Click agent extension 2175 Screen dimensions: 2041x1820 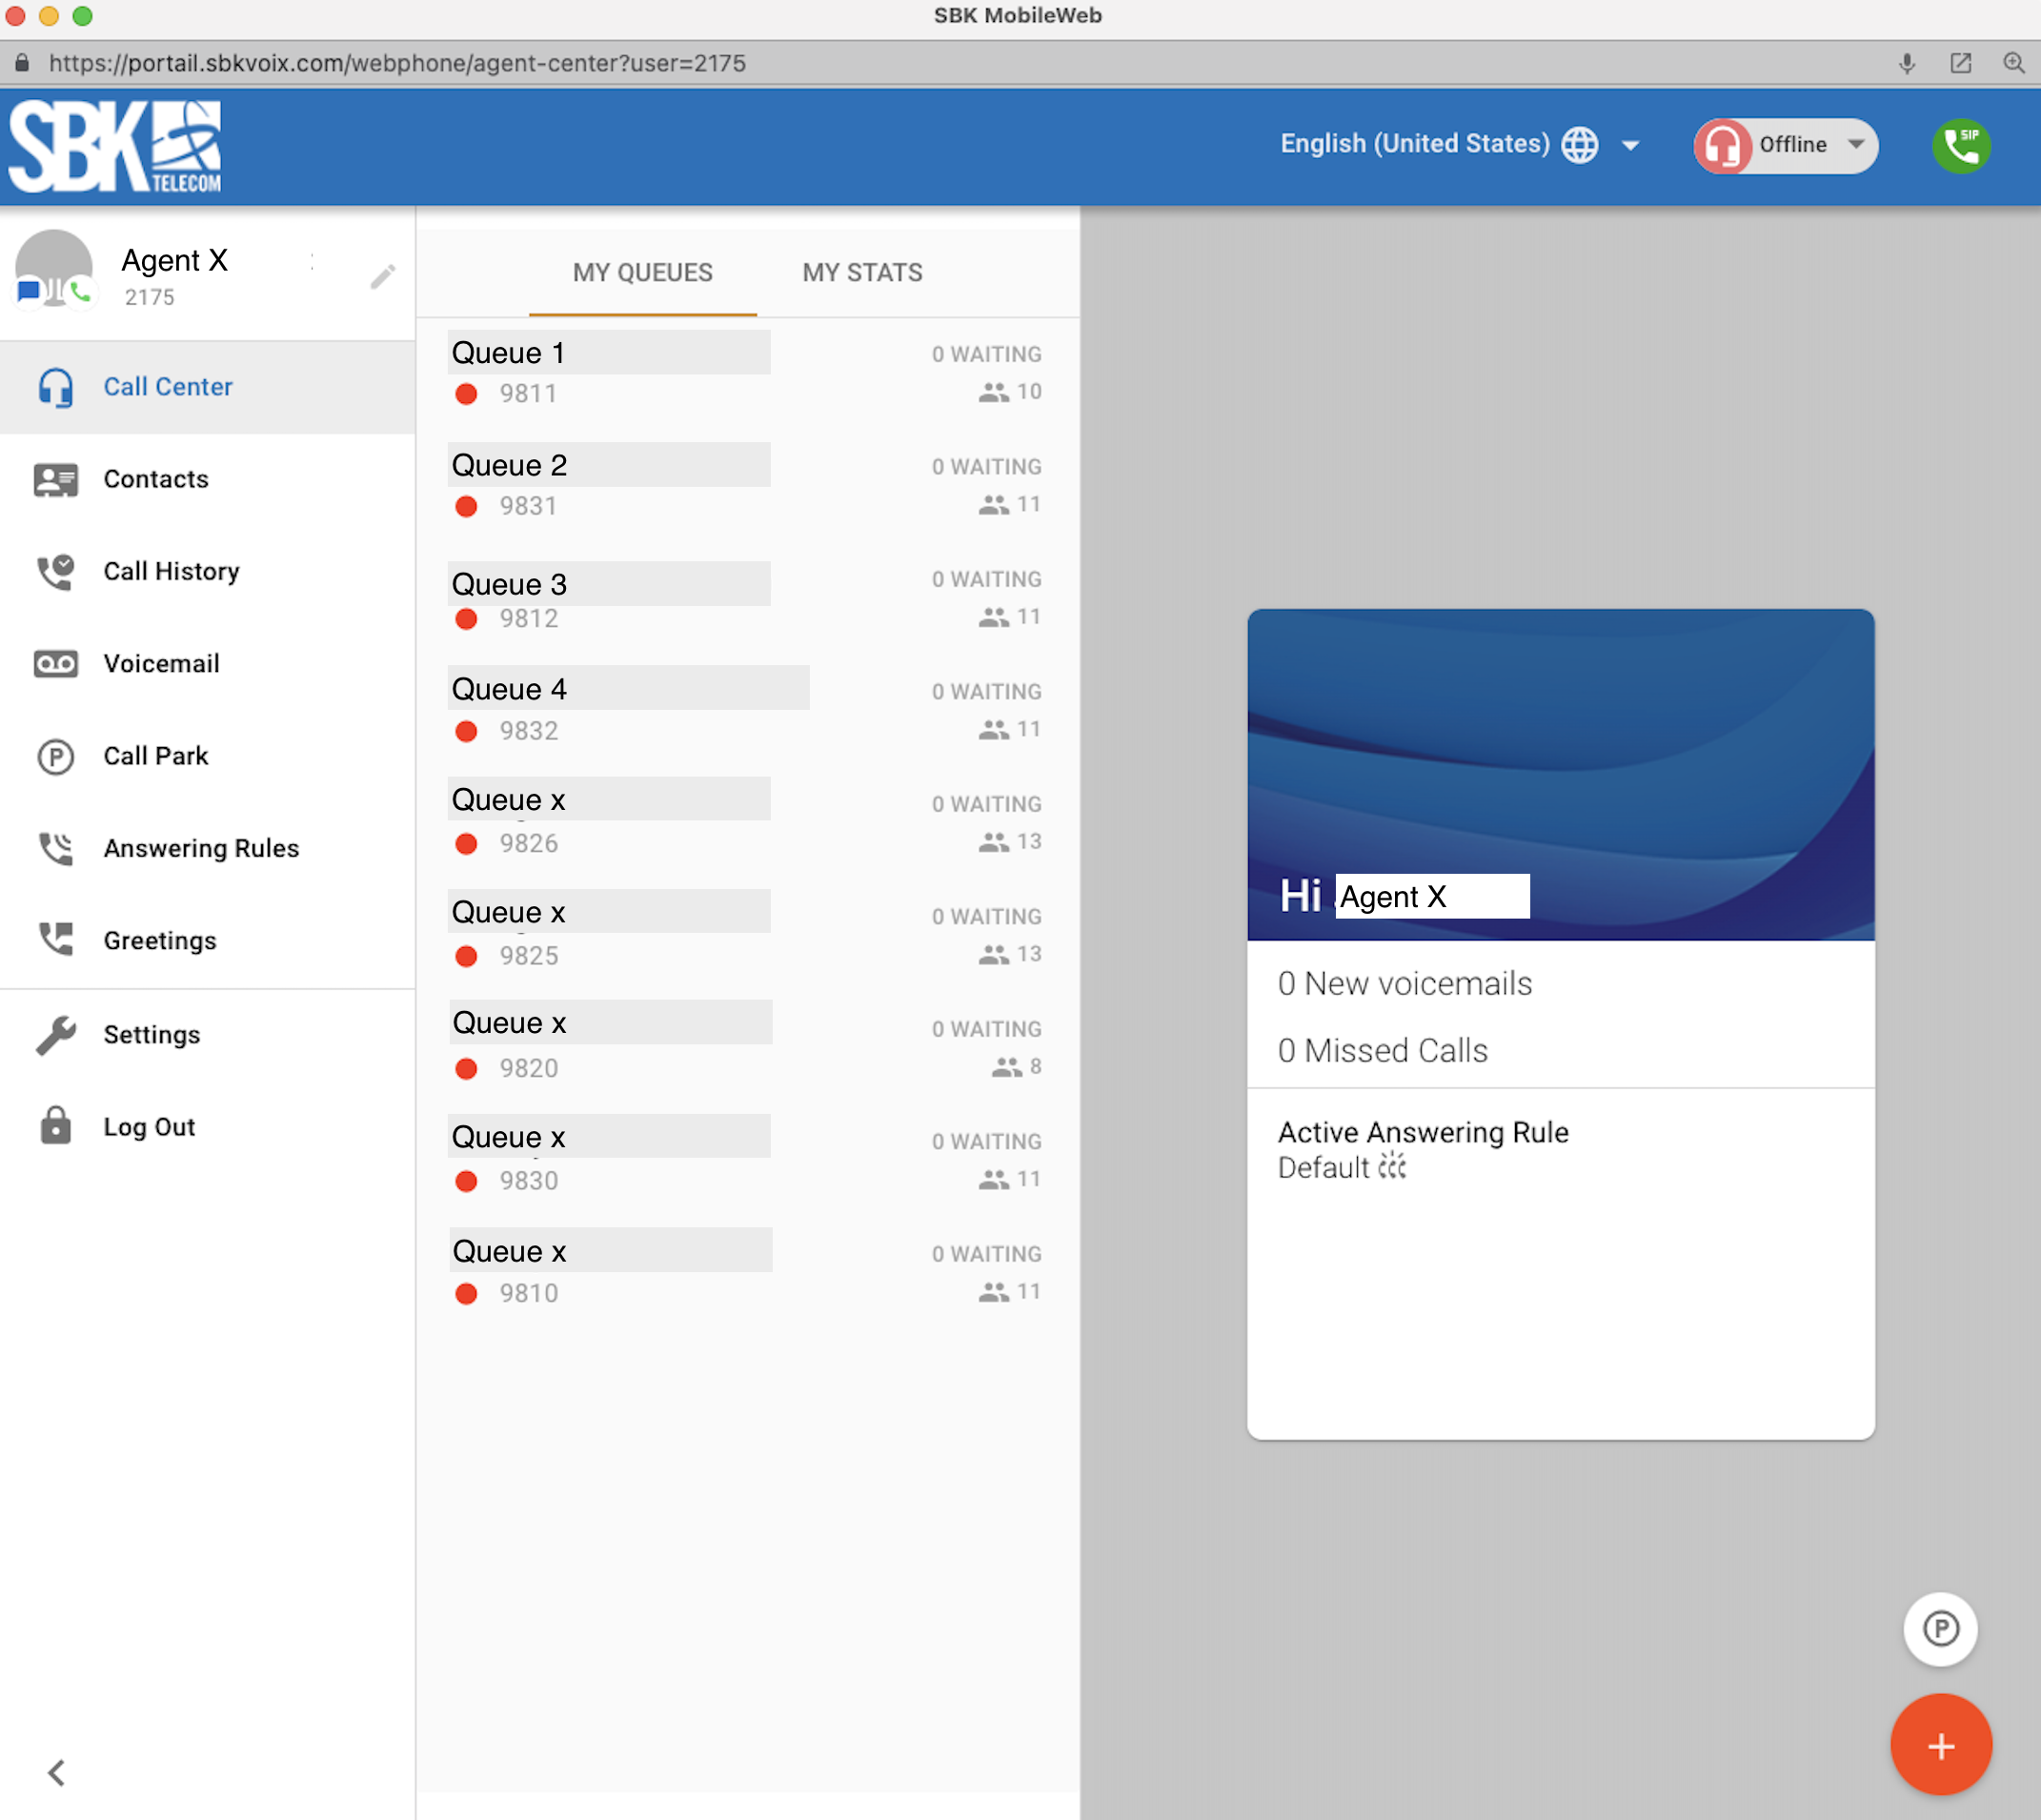149,298
